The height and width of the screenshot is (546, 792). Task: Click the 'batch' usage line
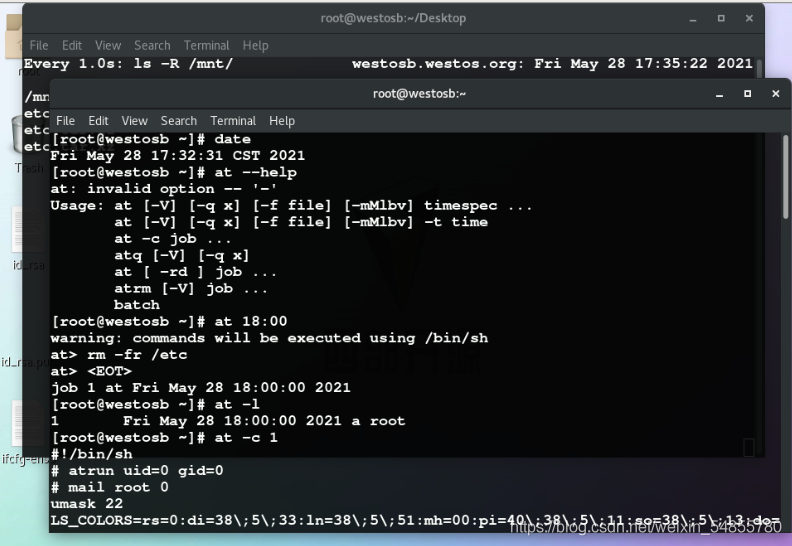point(137,305)
